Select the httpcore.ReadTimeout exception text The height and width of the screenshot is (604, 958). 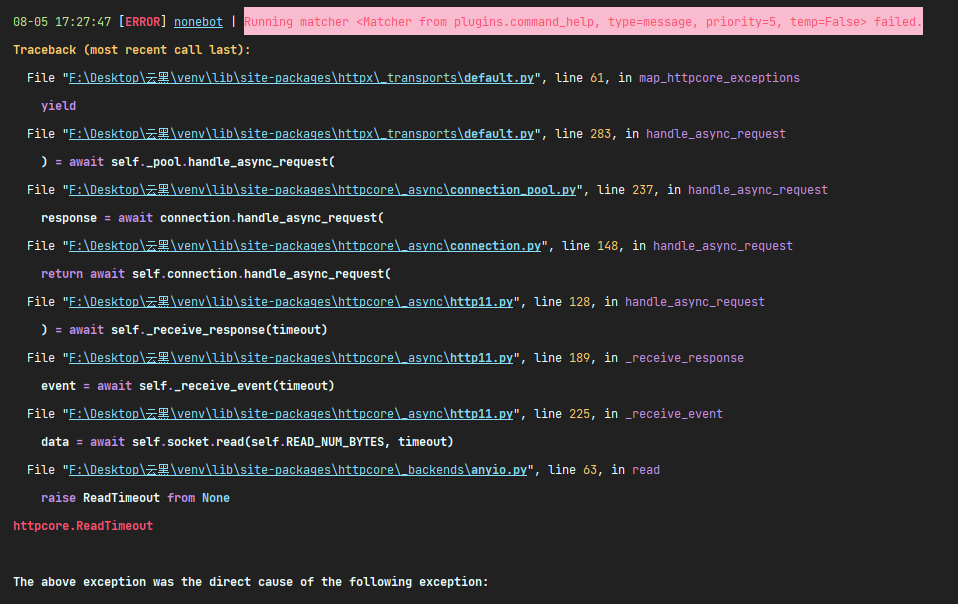82,525
